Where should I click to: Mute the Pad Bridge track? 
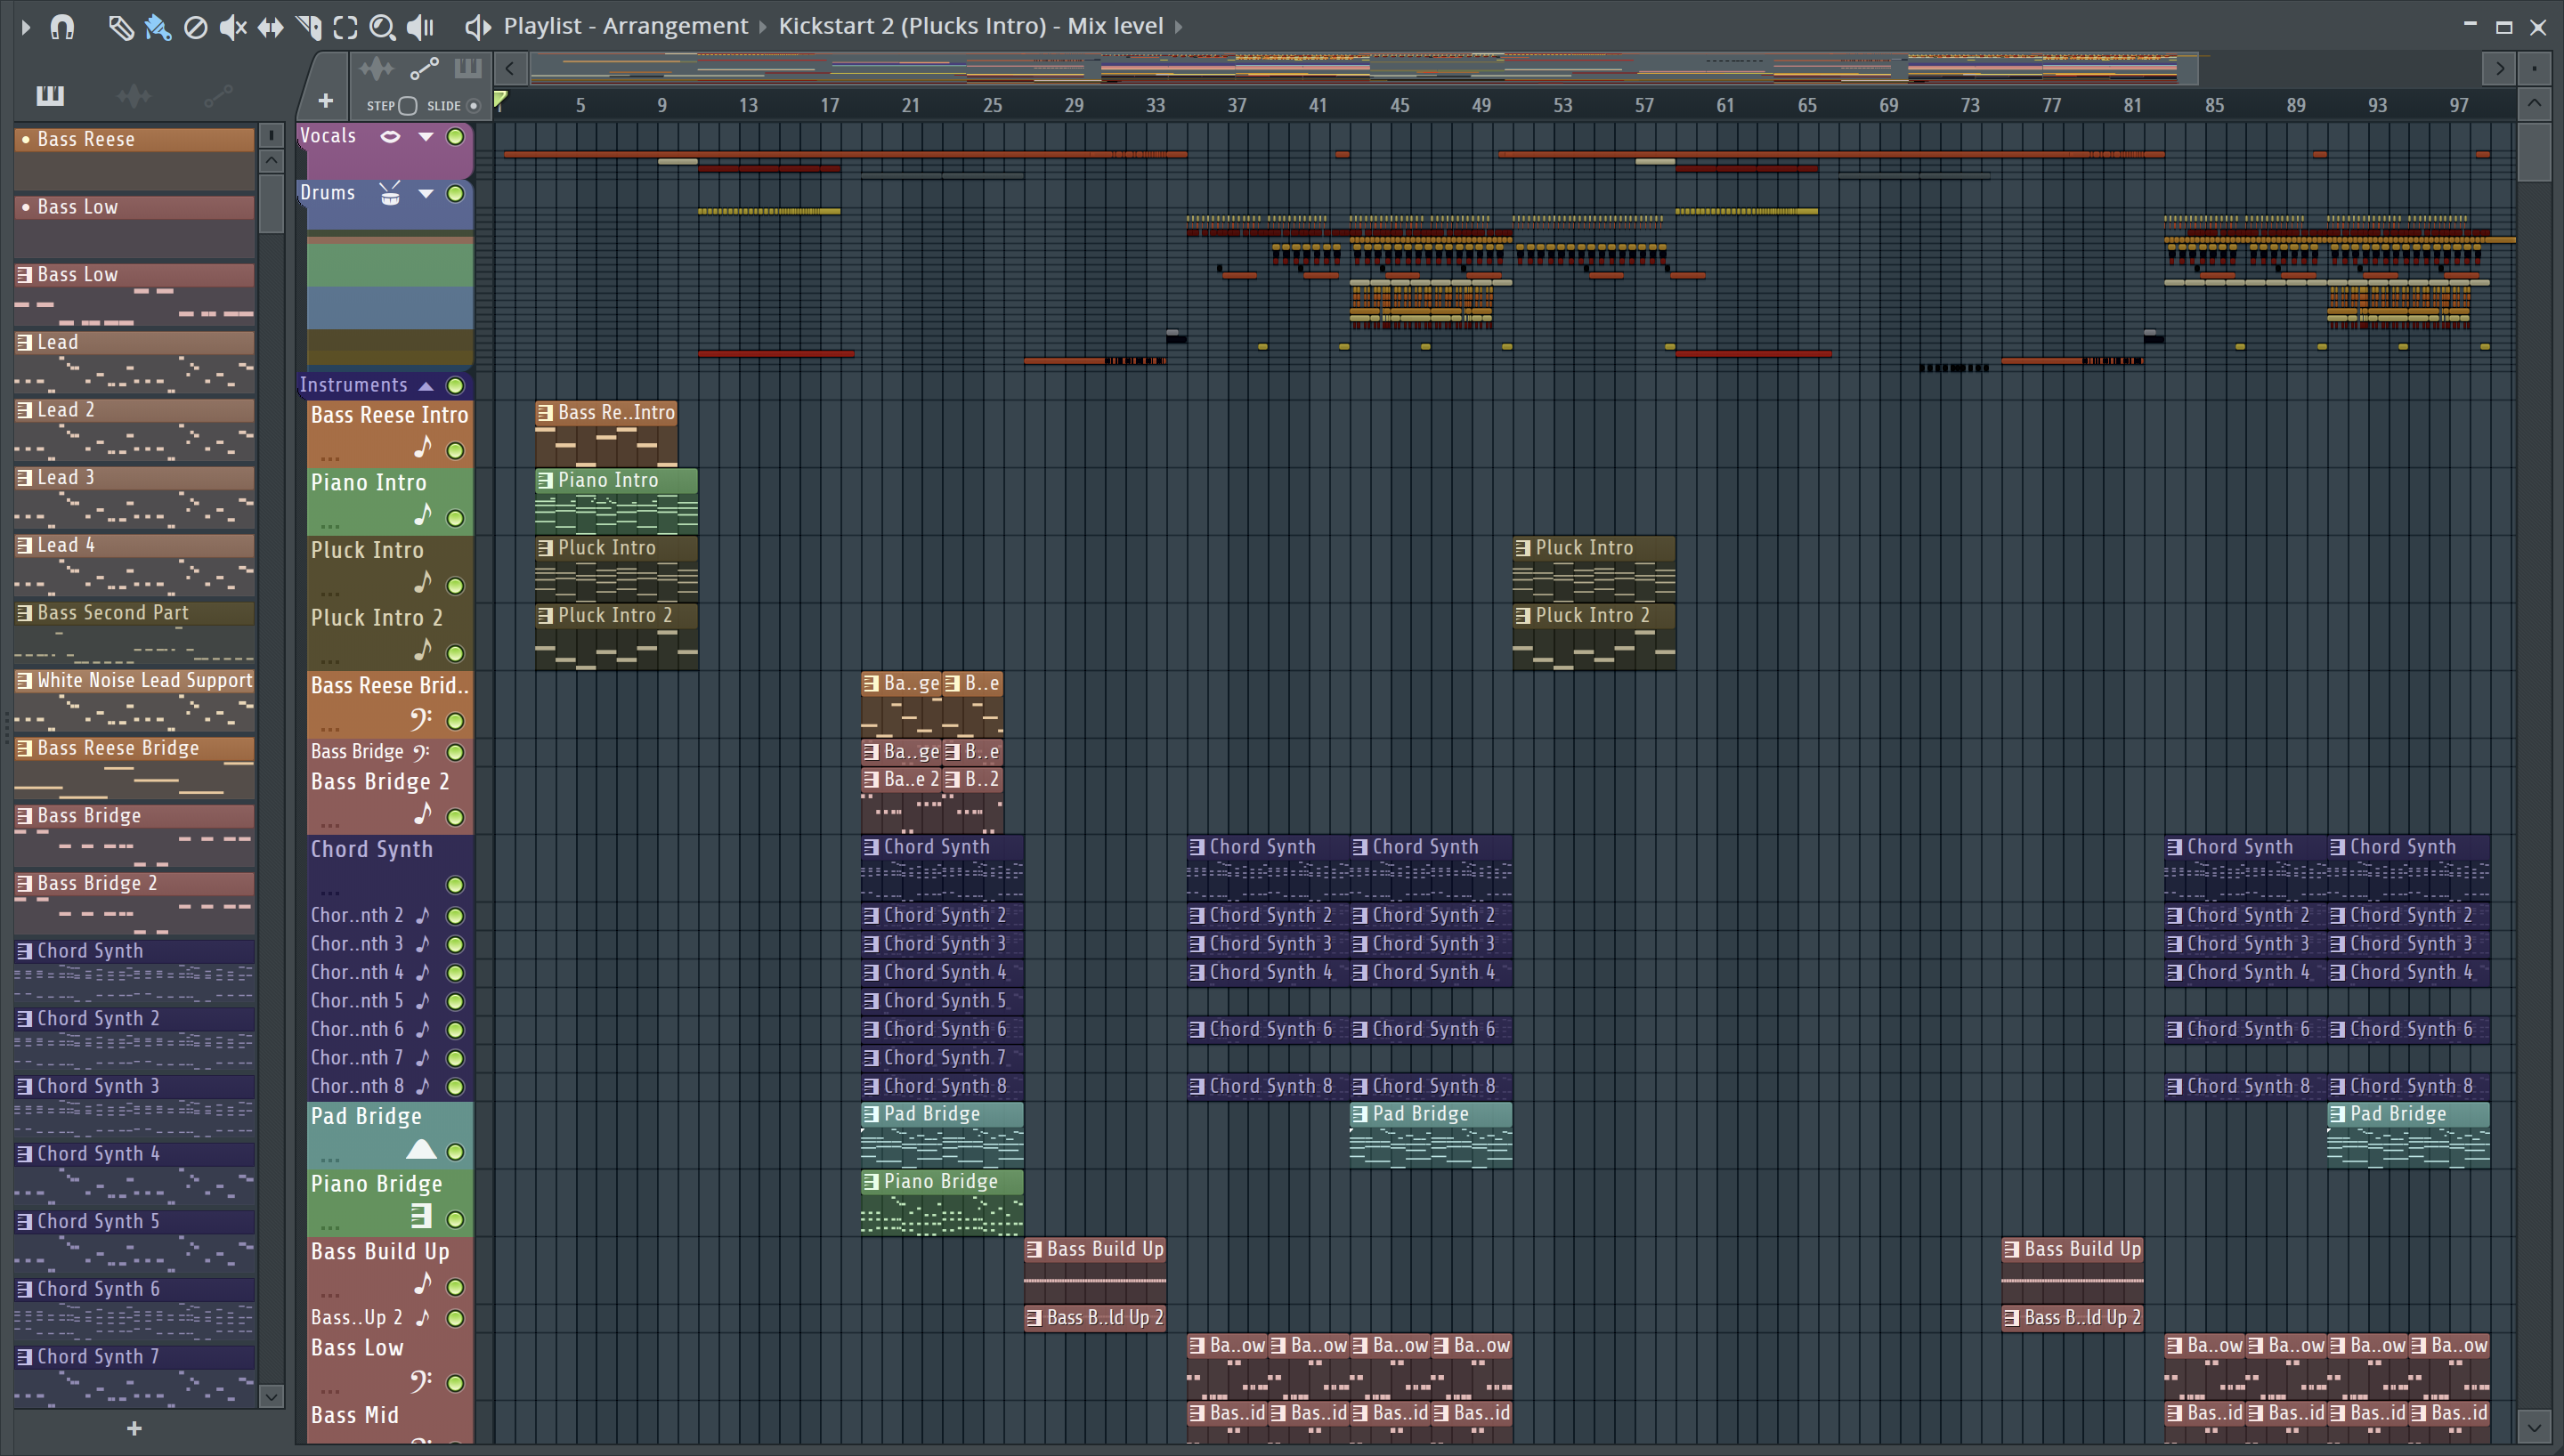coord(455,1152)
